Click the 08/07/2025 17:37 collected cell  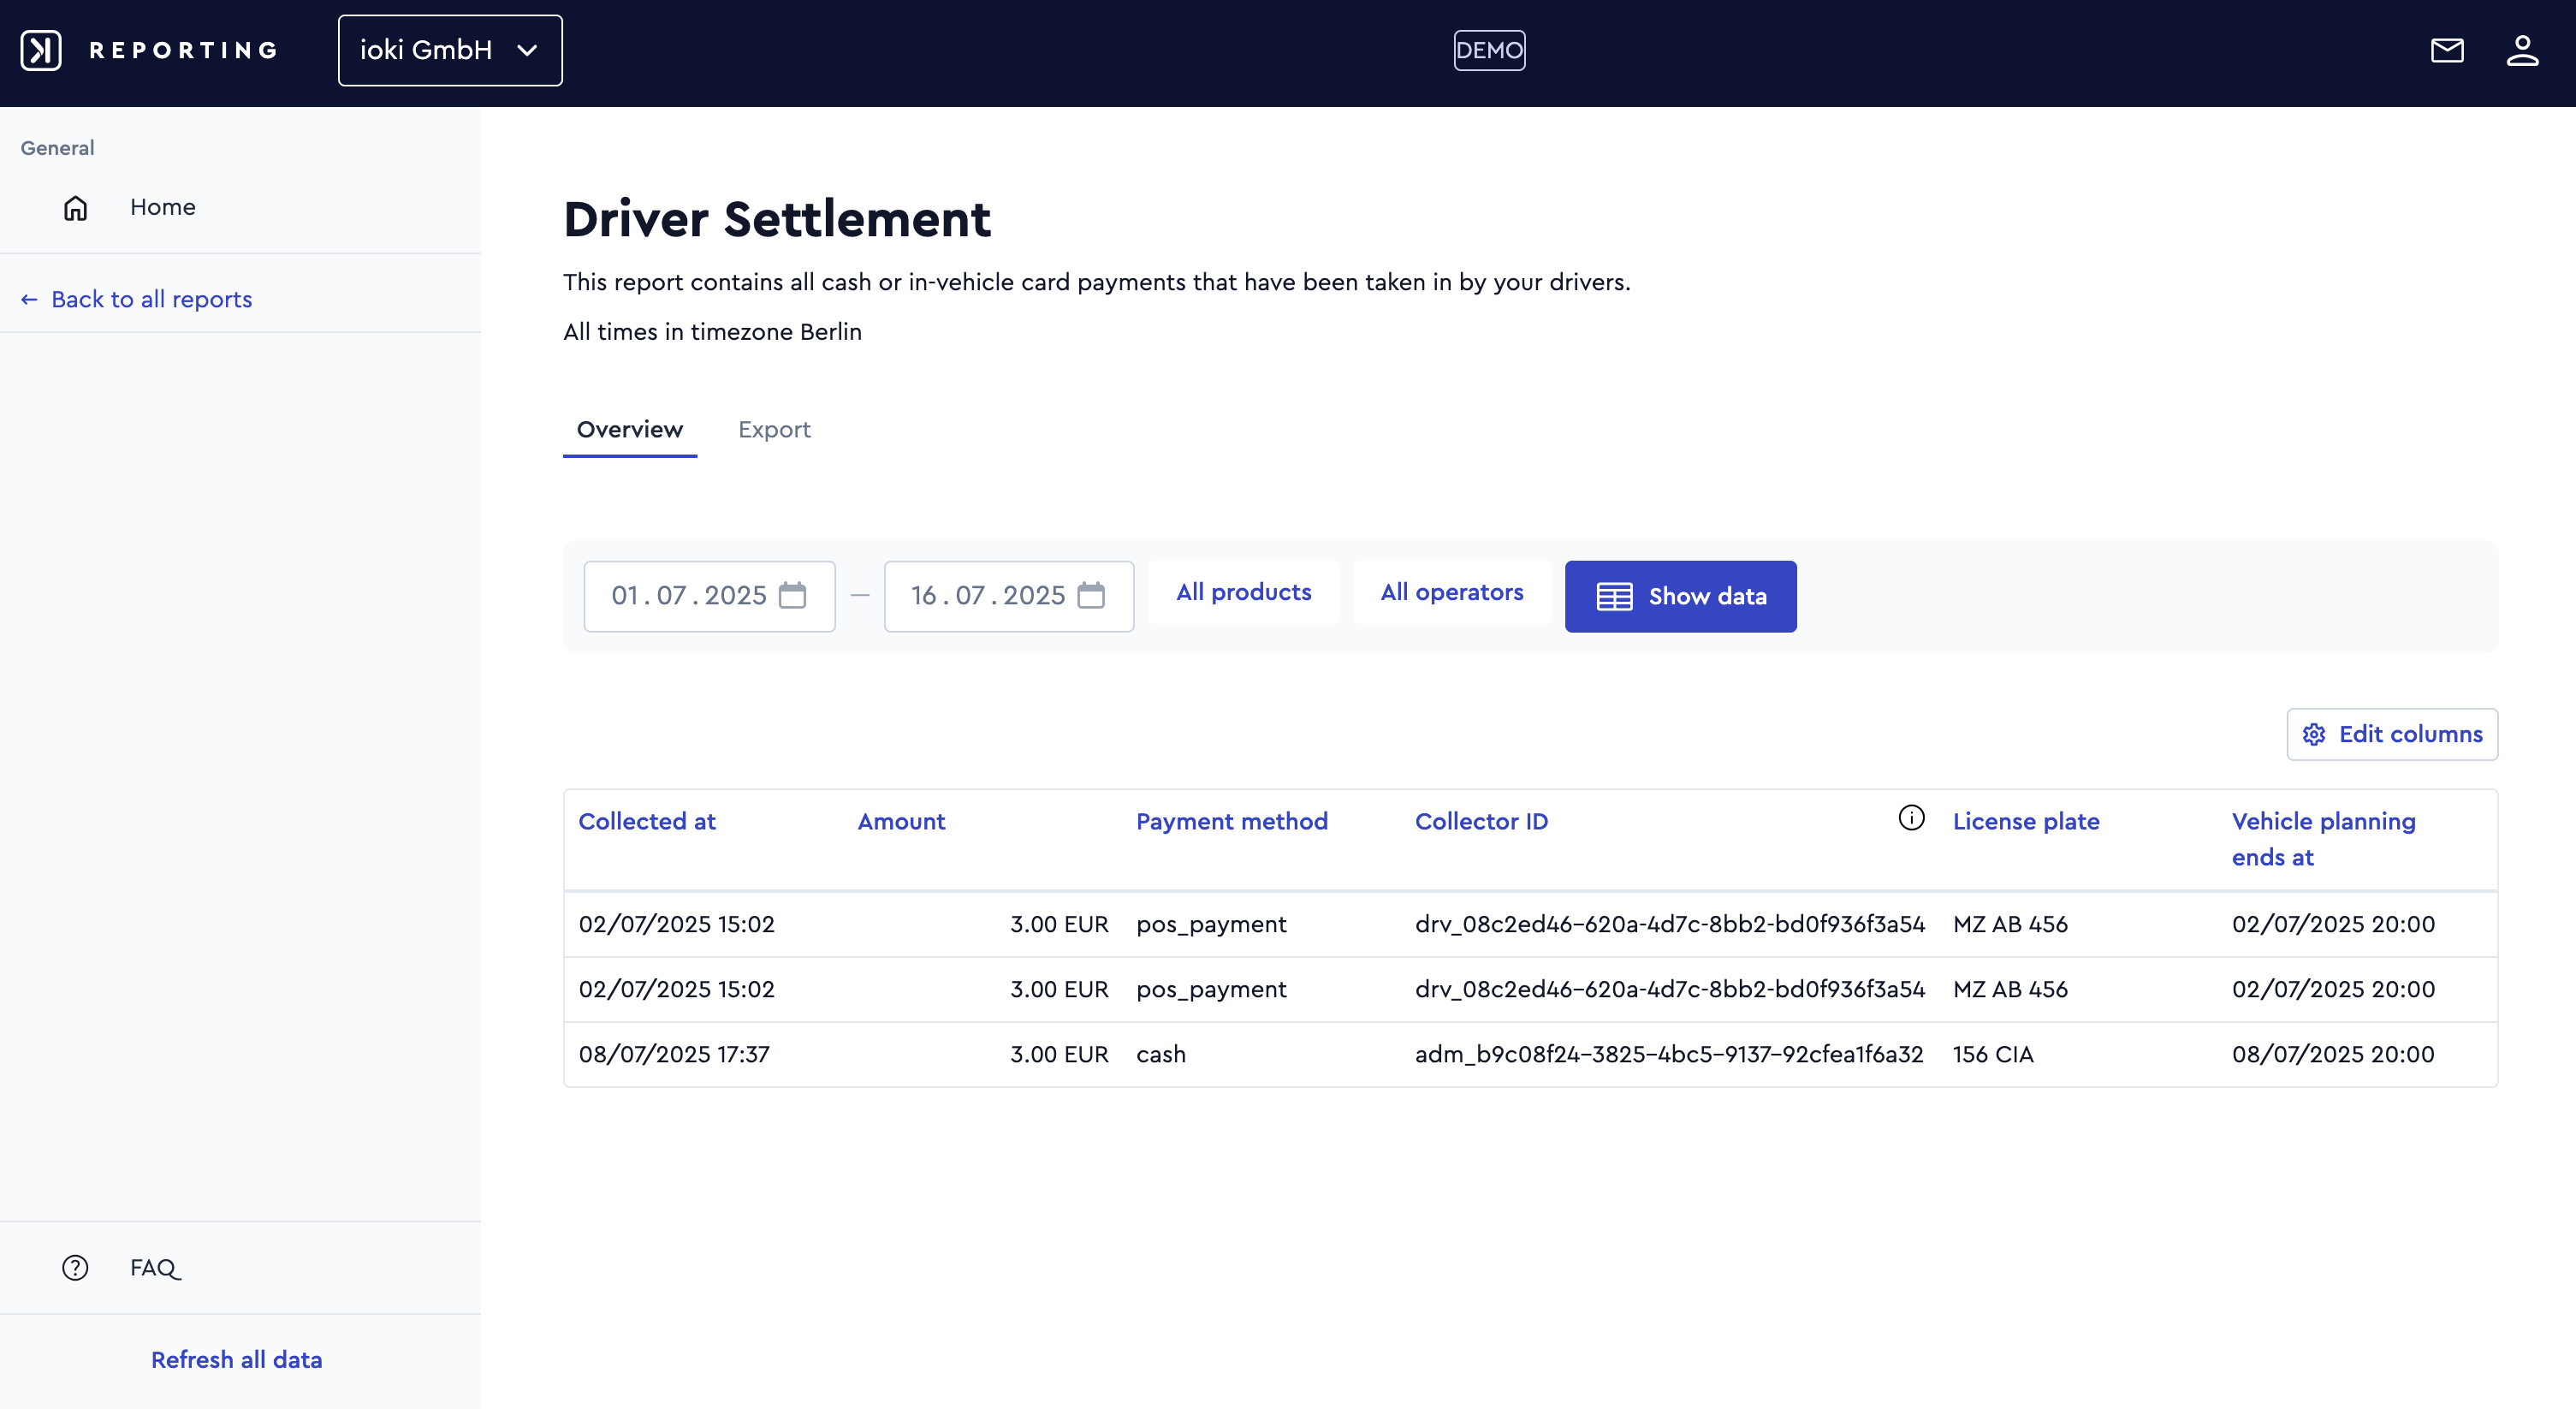coord(674,1054)
